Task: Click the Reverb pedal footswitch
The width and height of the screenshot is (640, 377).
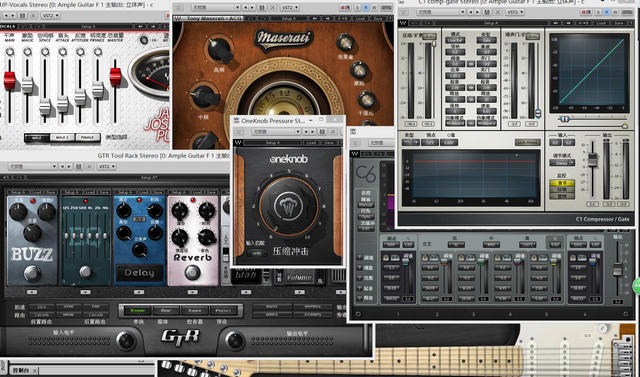Action: click(193, 272)
